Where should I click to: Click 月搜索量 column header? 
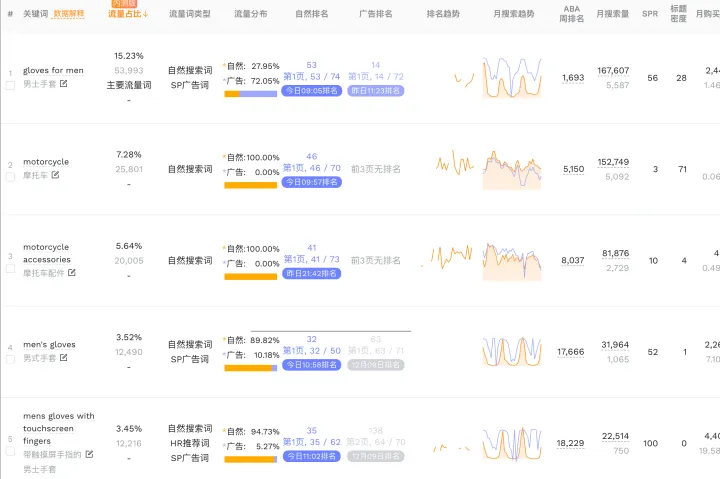[x=613, y=14]
